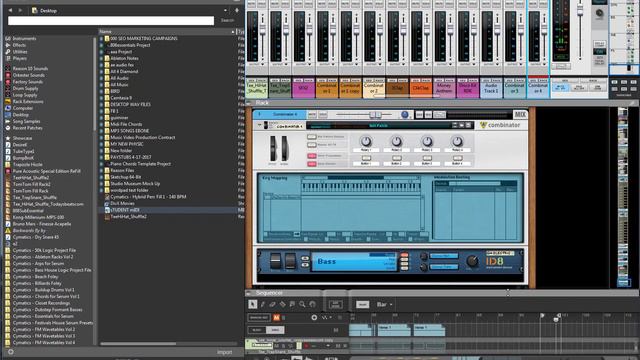Expand the Reason Files folder

(x=102, y=170)
